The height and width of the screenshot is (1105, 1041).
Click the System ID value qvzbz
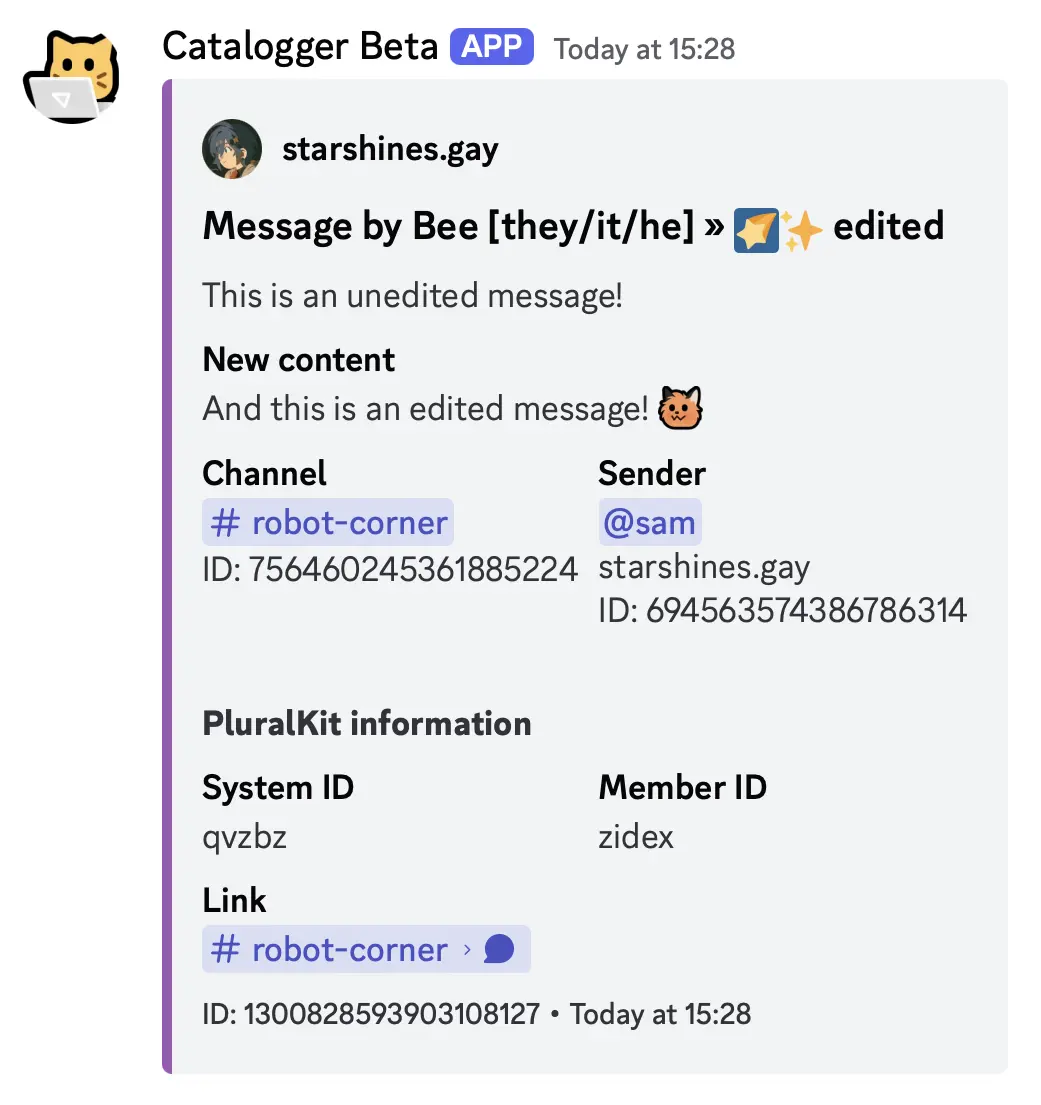click(245, 836)
